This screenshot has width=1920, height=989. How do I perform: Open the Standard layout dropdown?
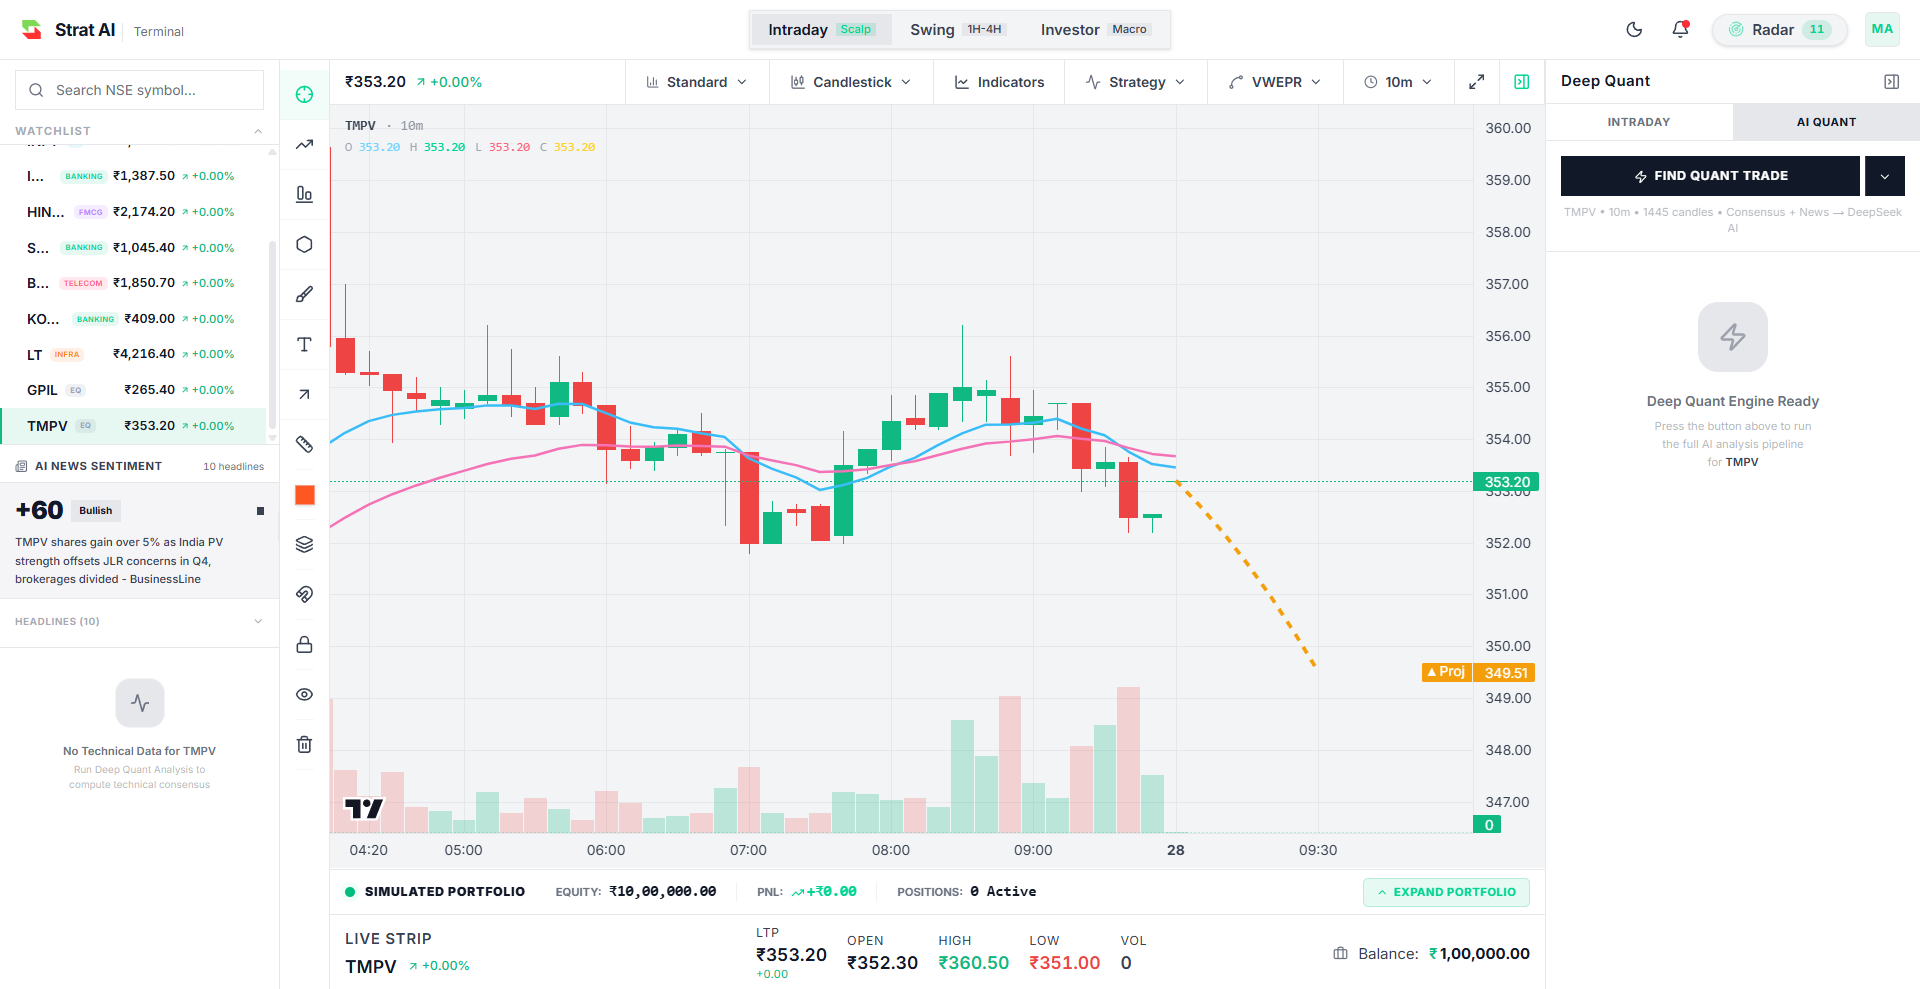click(x=697, y=82)
